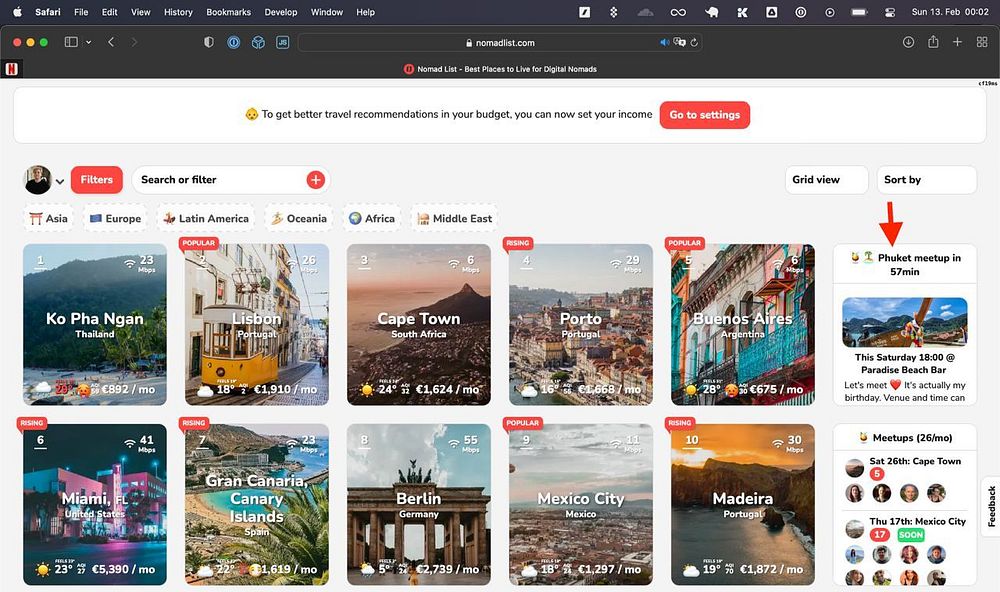Image resolution: width=1000 pixels, height=592 pixels.
Task: Open the Miami, FL city card
Action: pyautogui.click(x=95, y=505)
